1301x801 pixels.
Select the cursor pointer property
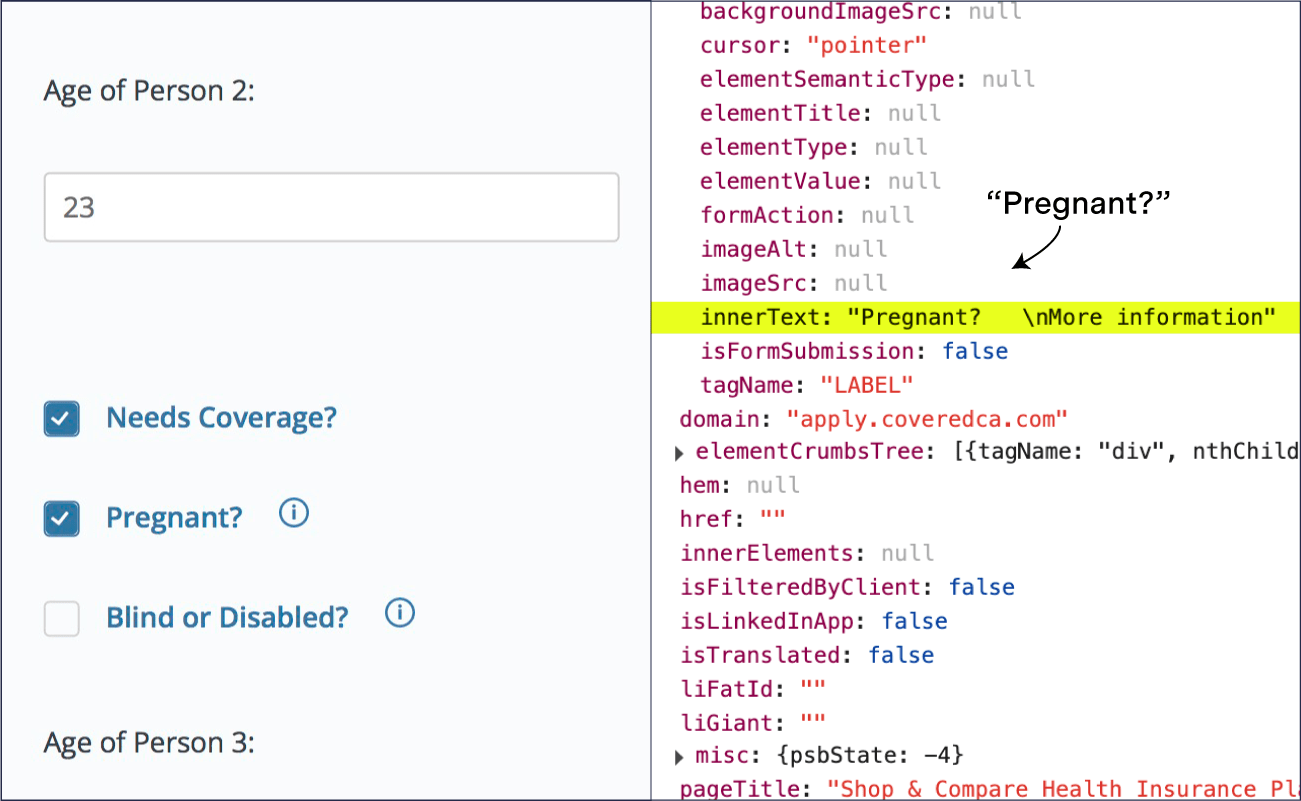click(866, 45)
